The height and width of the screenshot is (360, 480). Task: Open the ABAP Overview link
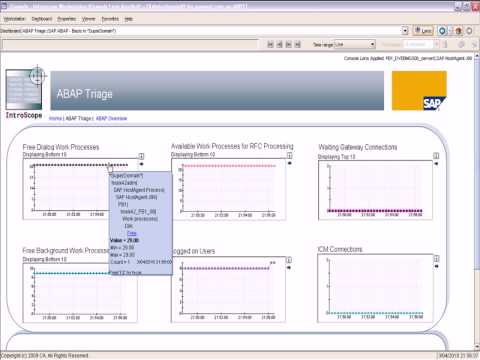click(111, 118)
